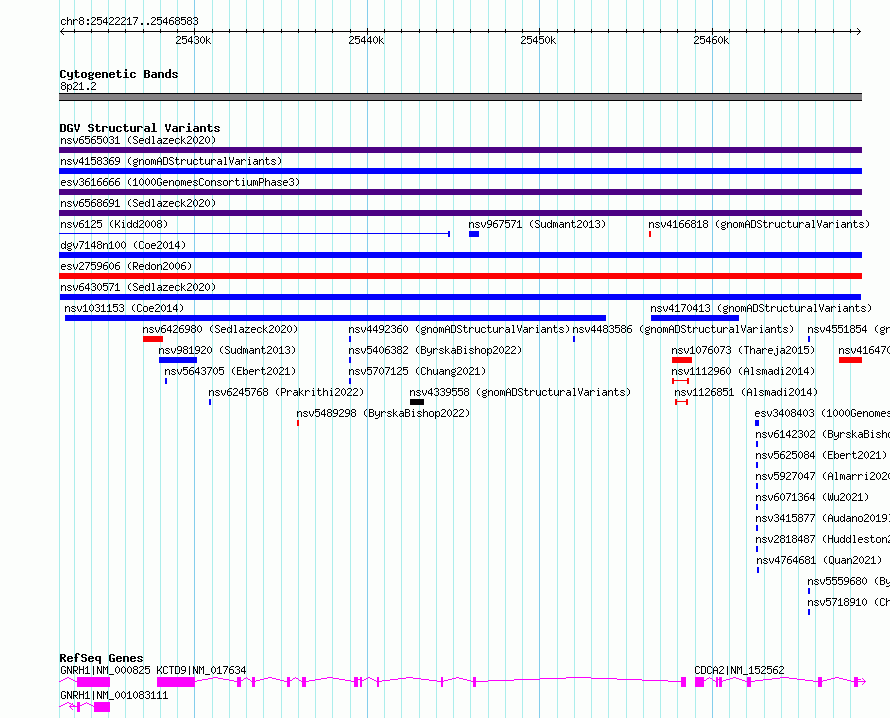Screen dimensions: 890x718
Task: Select nsv2818487 Huddleston variant label
Action: (822, 539)
